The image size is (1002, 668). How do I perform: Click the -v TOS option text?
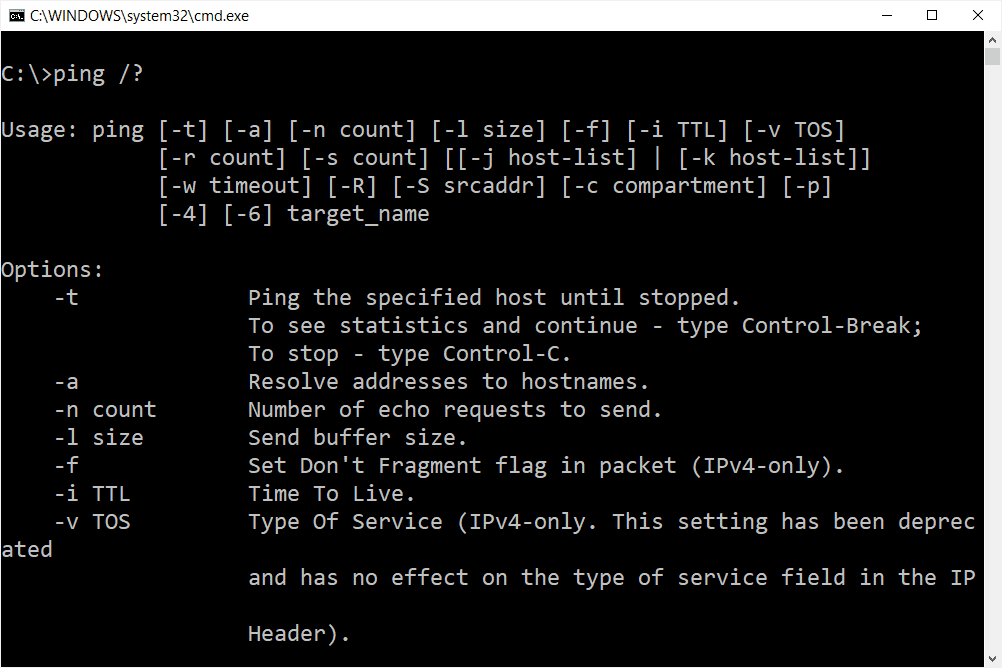pyautogui.click(x=92, y=521)
